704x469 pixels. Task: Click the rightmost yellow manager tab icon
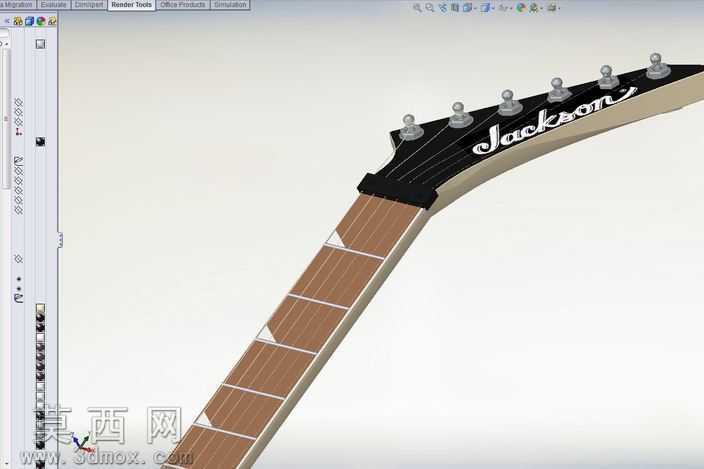tap(52, 21)
